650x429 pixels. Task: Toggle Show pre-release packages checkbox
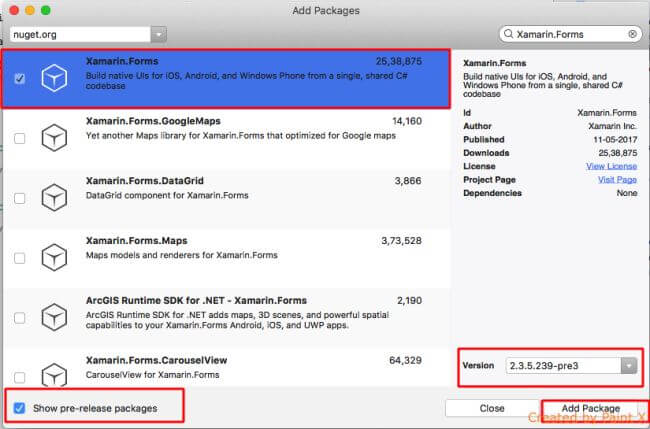[x=19, y=408]
